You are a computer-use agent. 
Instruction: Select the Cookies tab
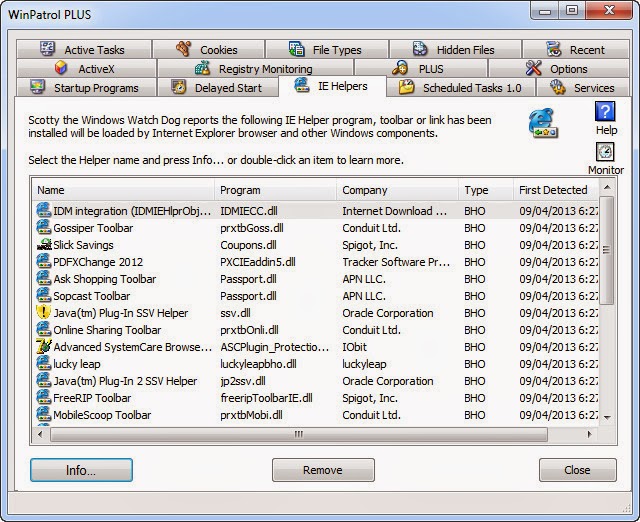[208, 49]
